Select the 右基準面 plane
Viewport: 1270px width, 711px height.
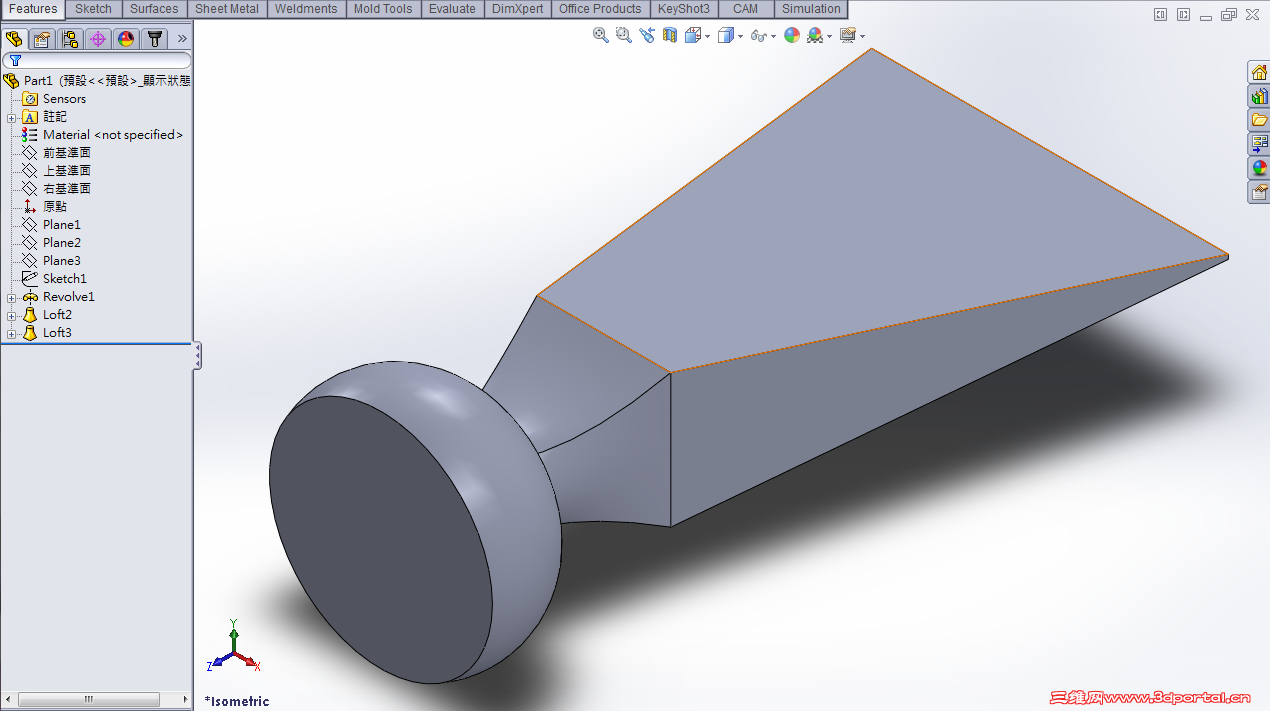(56, 189)
